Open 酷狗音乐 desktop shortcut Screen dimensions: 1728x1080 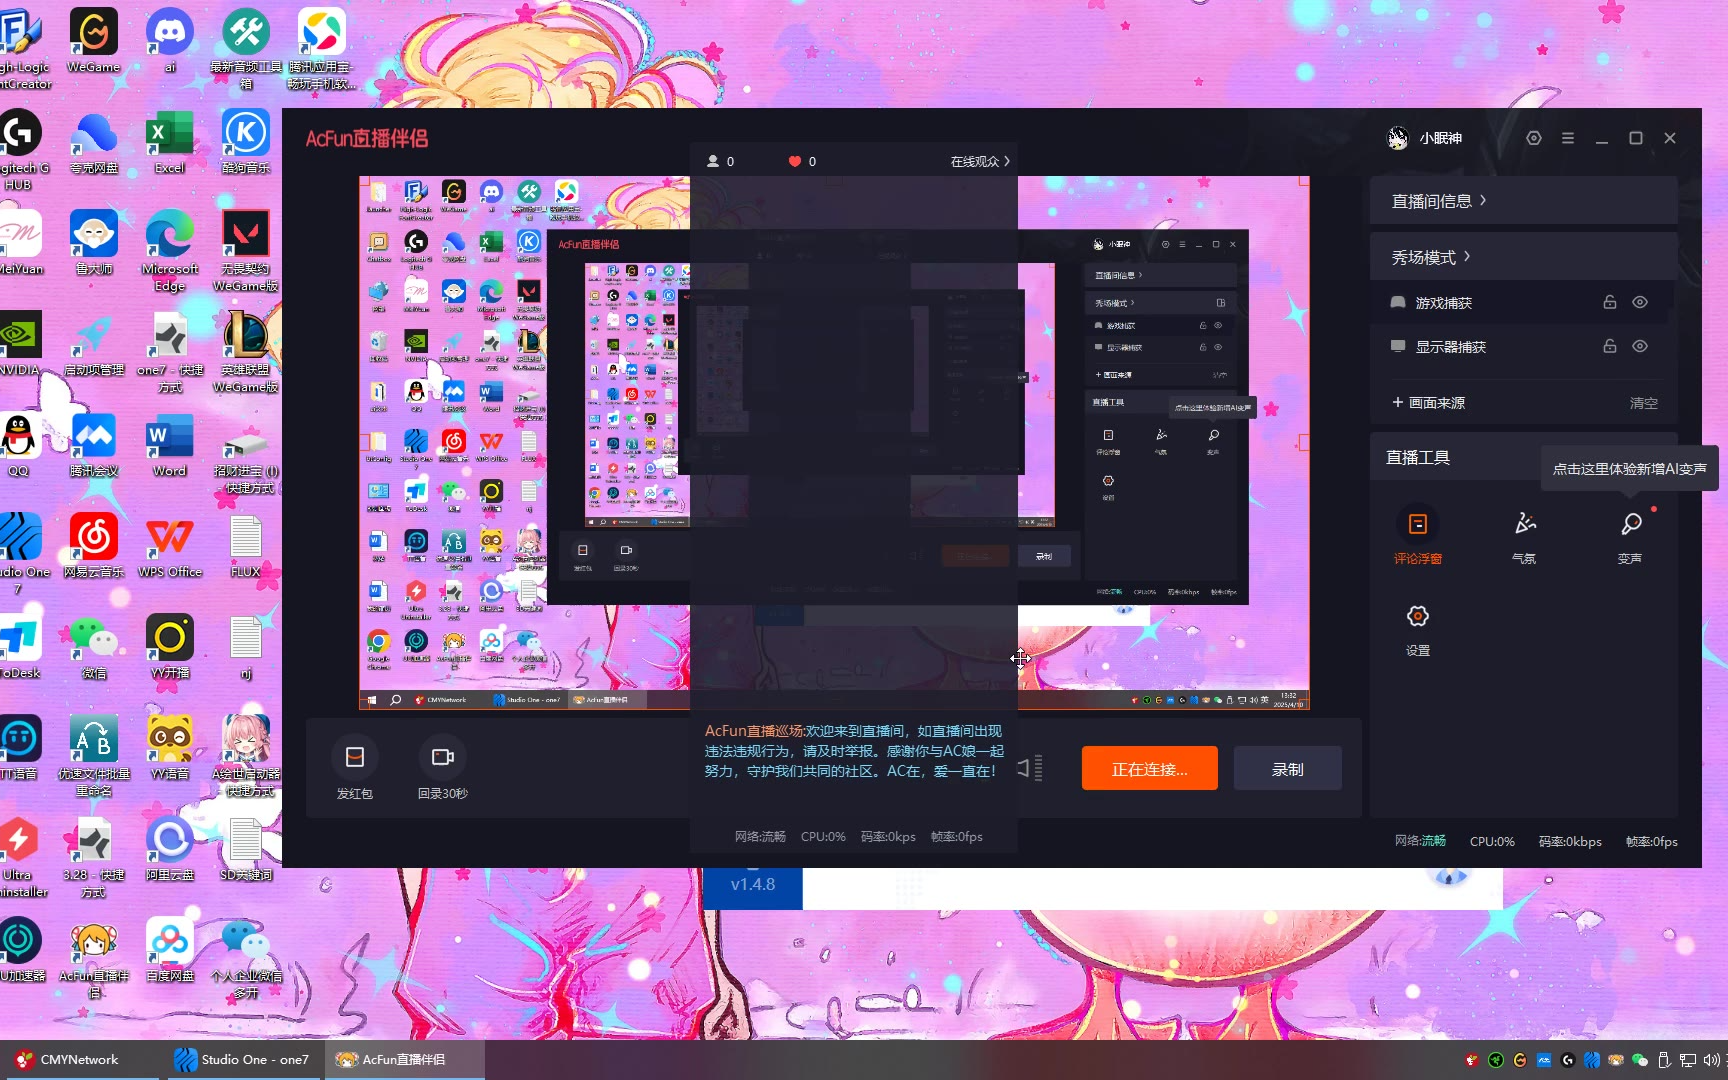[x=246, y=142]
